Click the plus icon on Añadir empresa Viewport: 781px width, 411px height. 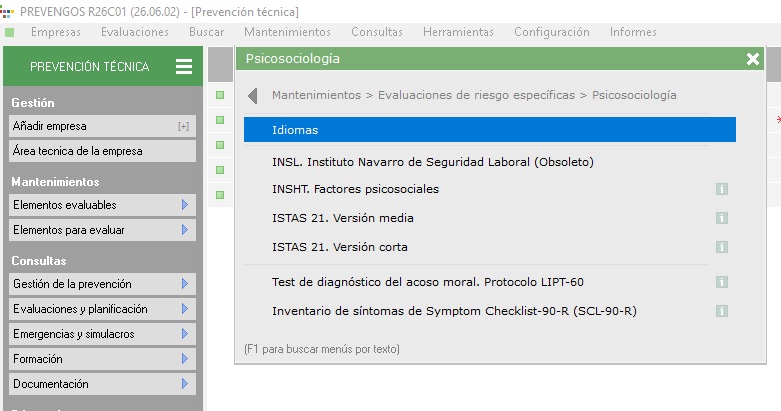(183, 127)
